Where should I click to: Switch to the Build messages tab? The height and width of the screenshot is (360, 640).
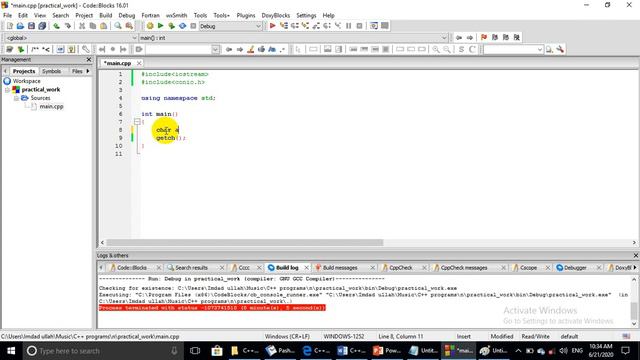click(340, 268)
